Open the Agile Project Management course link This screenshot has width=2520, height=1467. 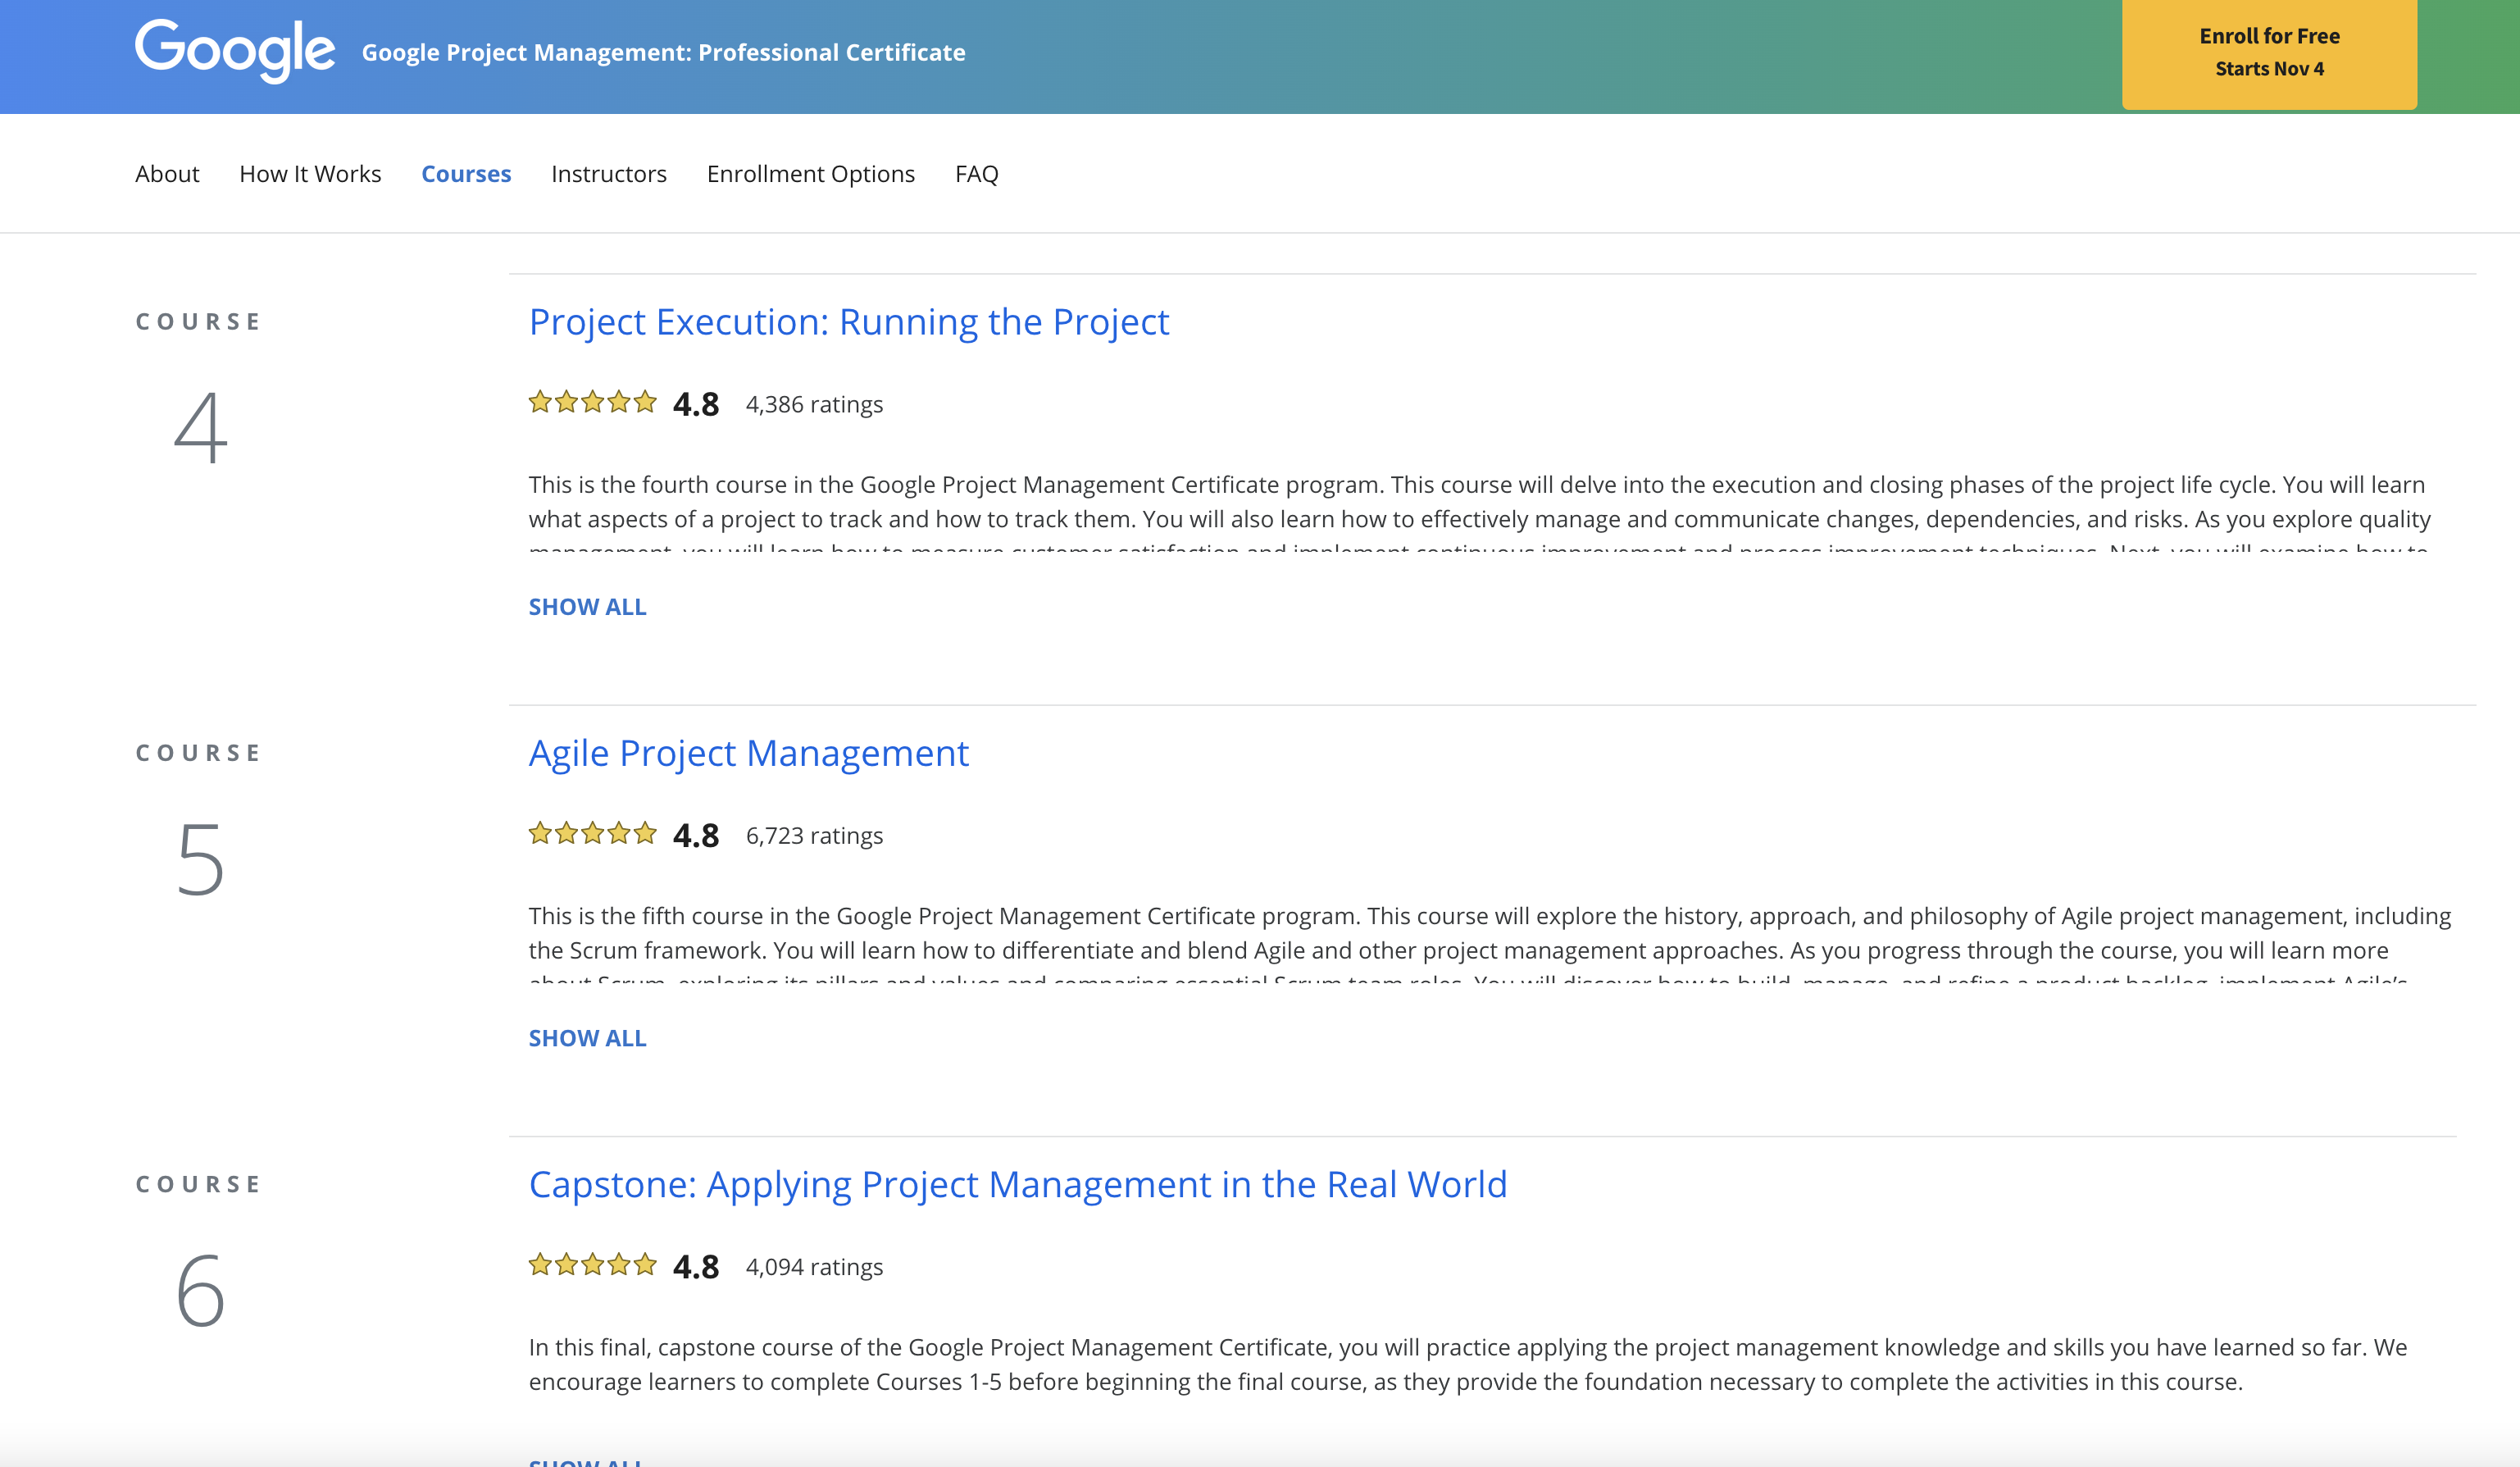point(748,753)
